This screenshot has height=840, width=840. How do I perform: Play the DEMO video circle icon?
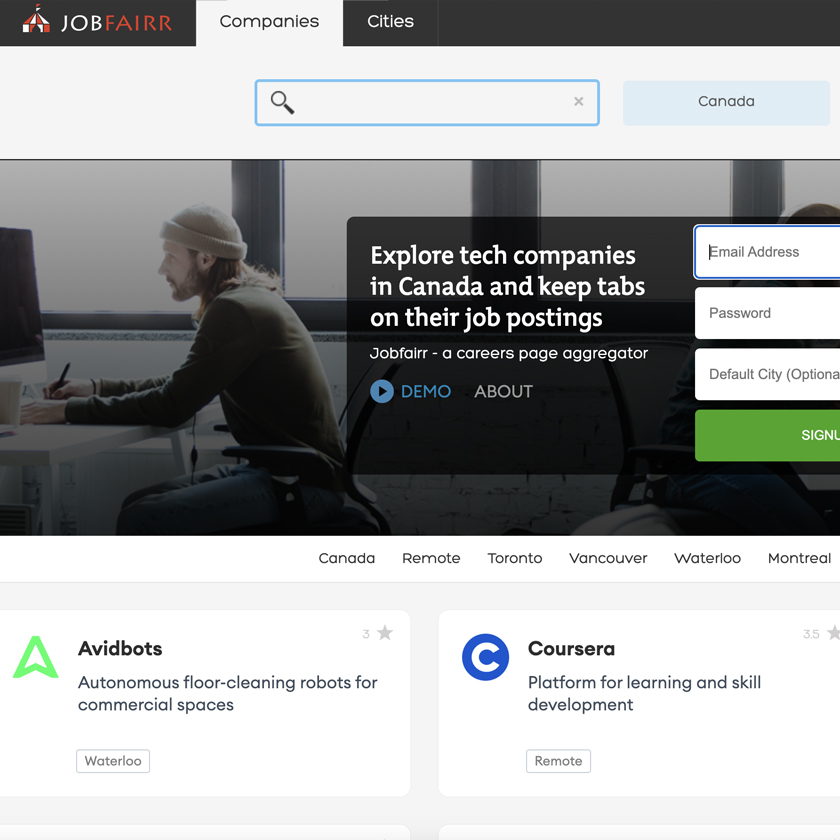coord(382,391)
